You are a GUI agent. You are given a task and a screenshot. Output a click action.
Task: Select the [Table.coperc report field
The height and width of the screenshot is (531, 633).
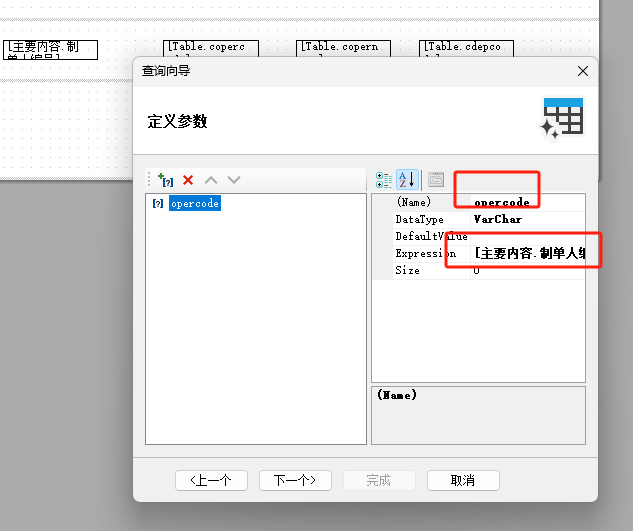(x=211, y=48)
